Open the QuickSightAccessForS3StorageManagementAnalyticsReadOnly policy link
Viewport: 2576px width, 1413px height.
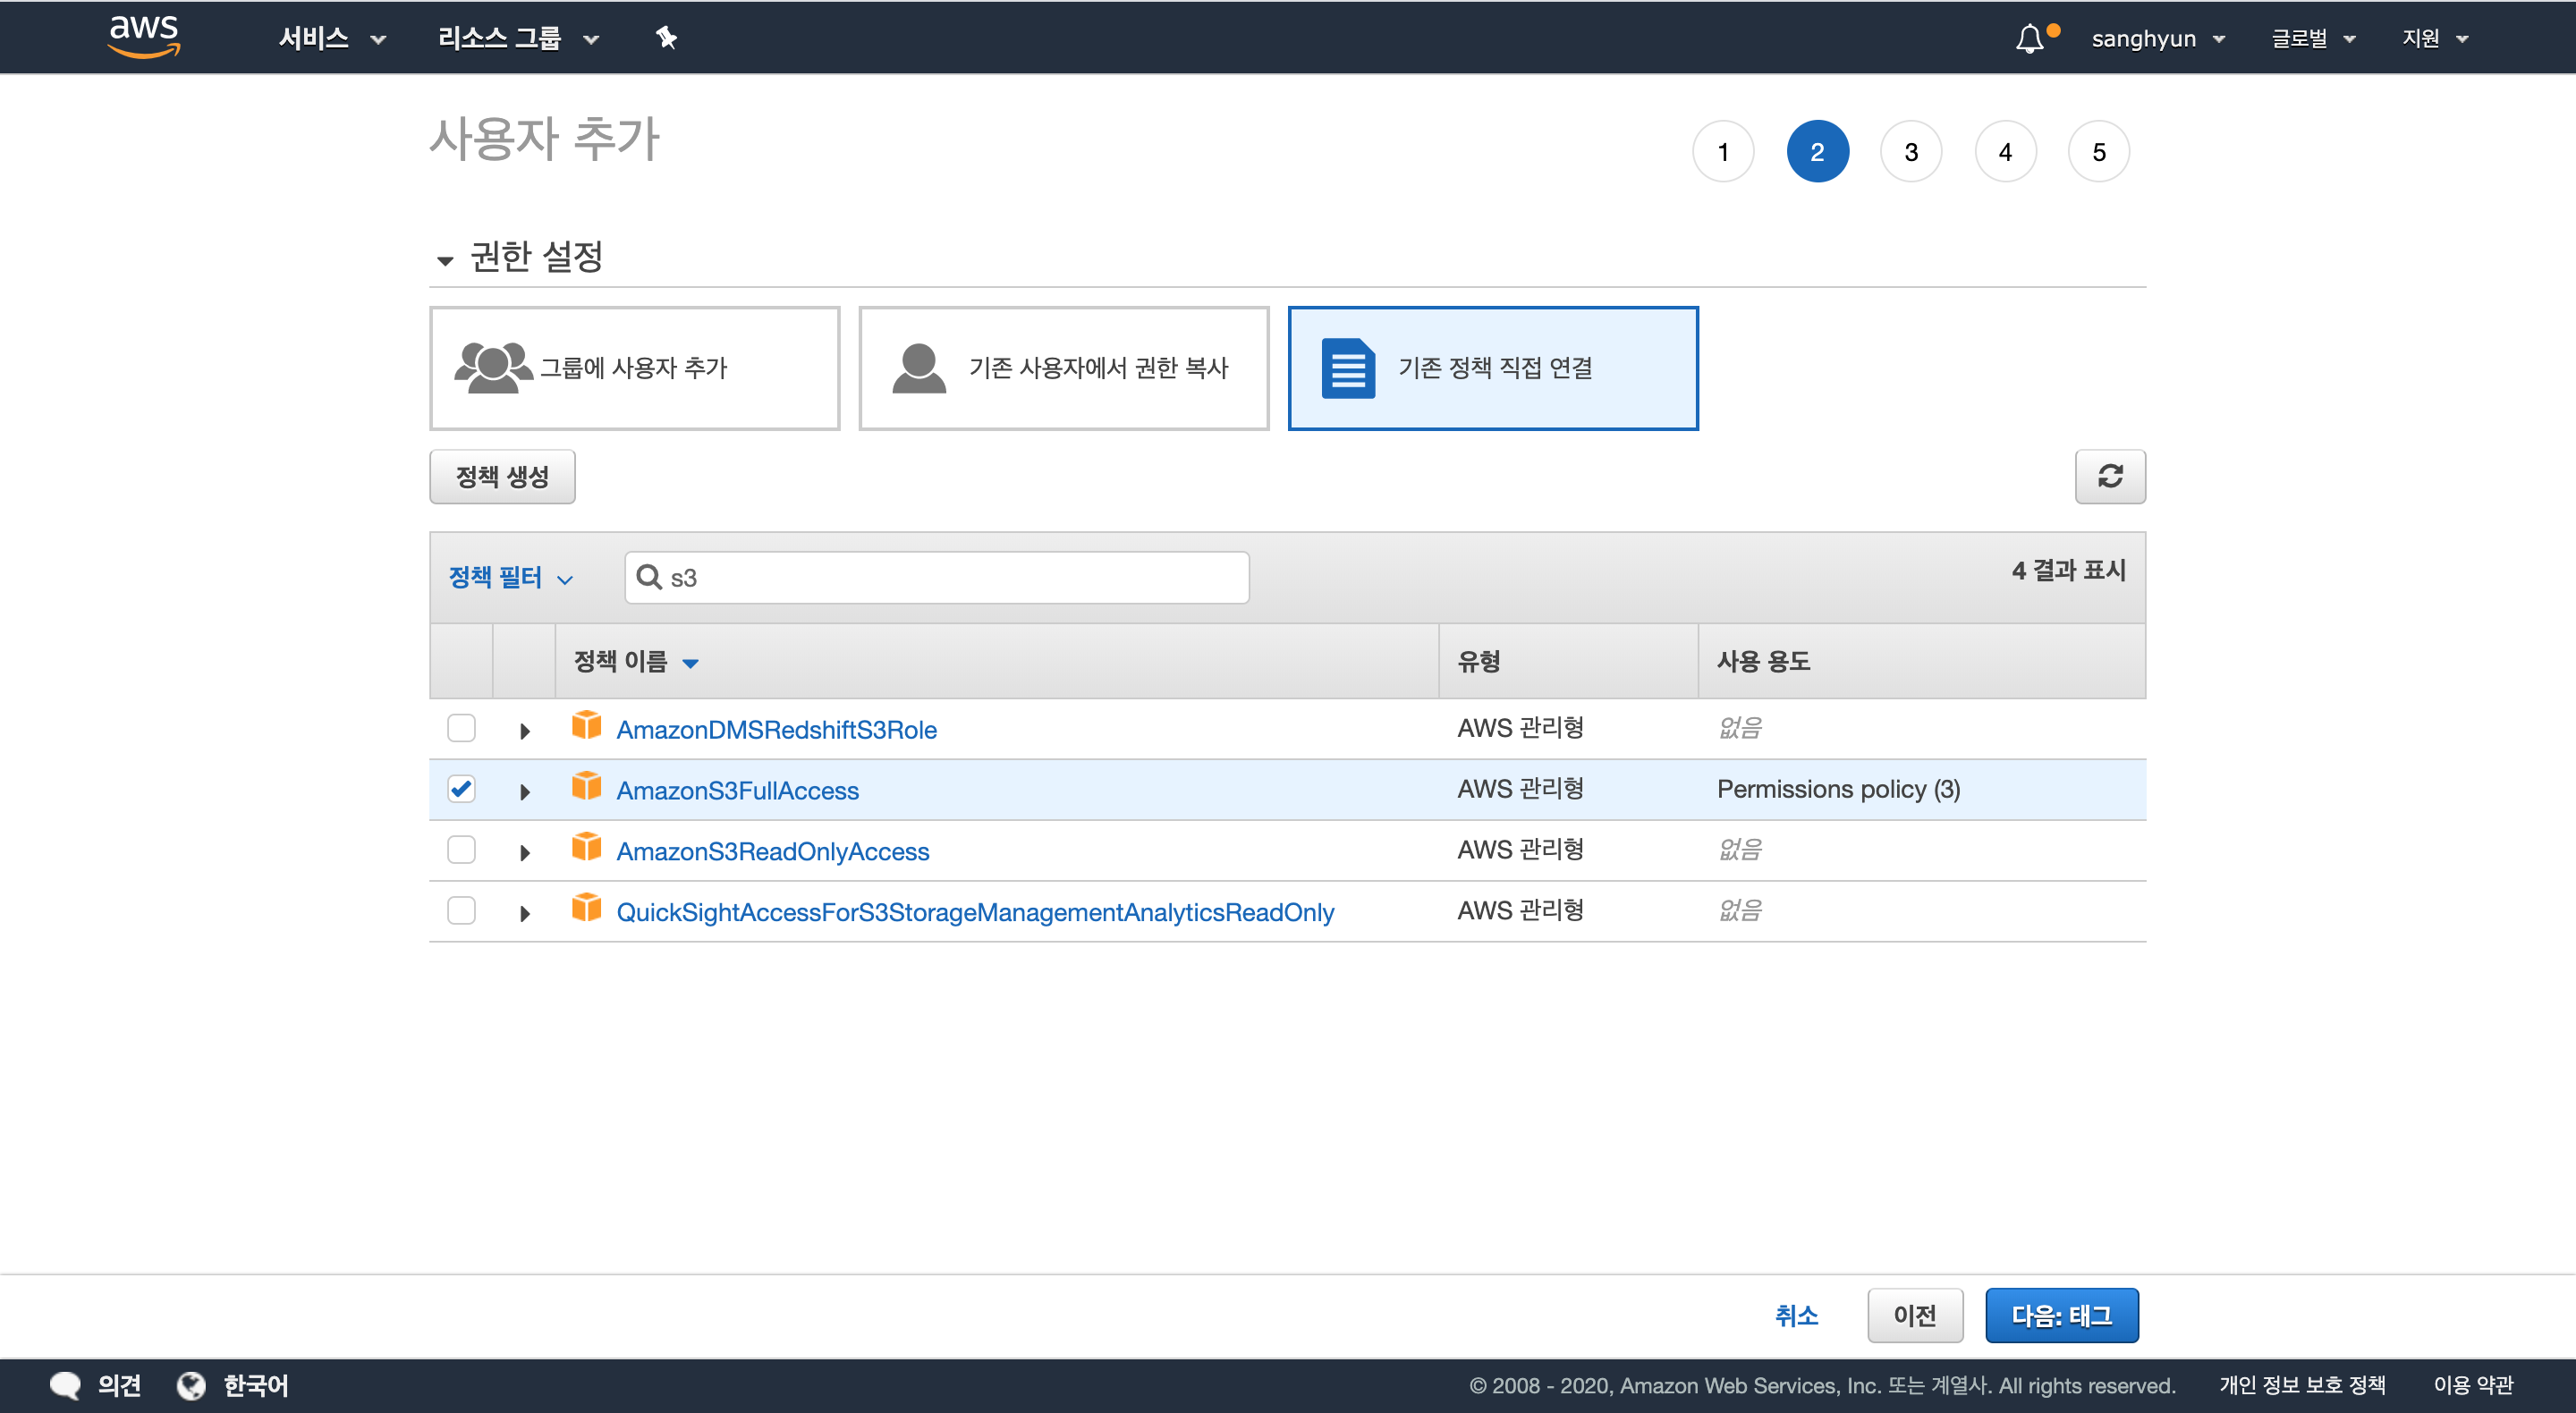pos(975,911)
